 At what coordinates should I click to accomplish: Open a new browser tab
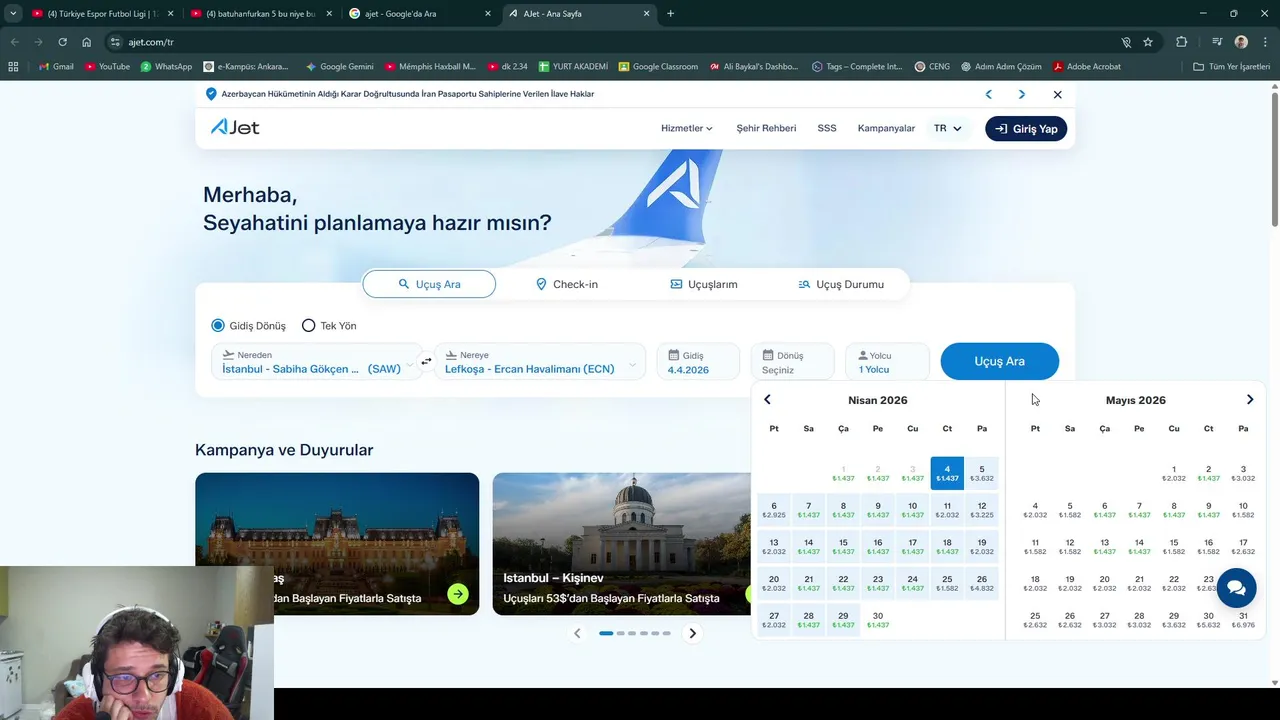670,14
